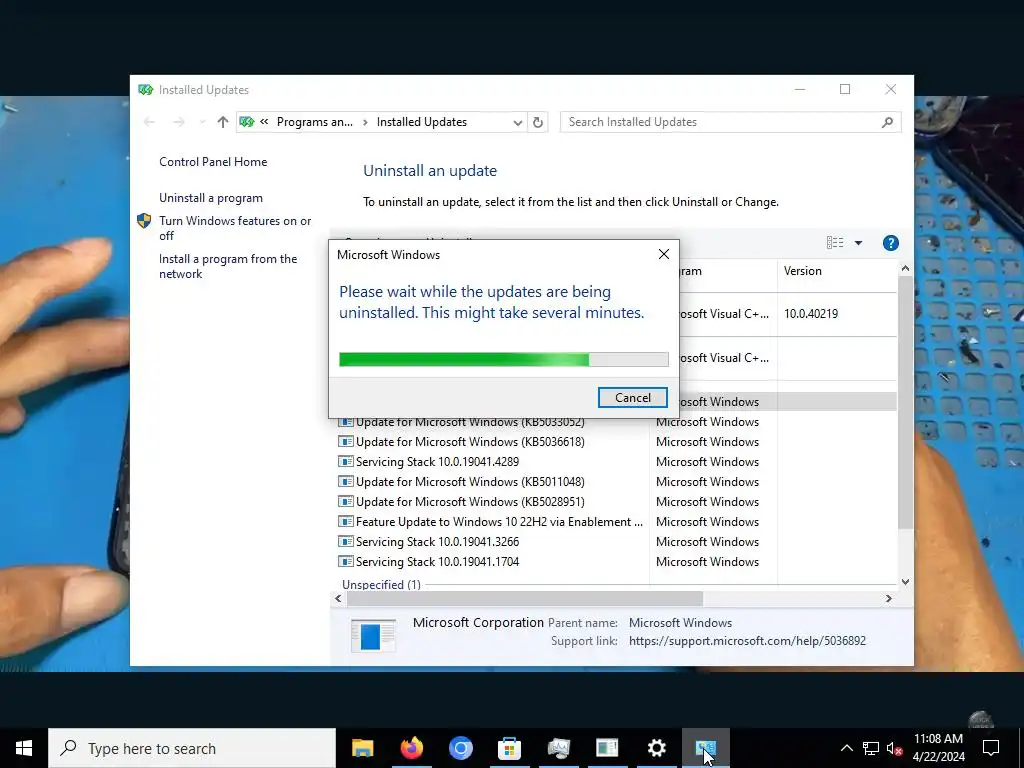Open the notification center icon

pyautogui.click(x=991, y=748)
